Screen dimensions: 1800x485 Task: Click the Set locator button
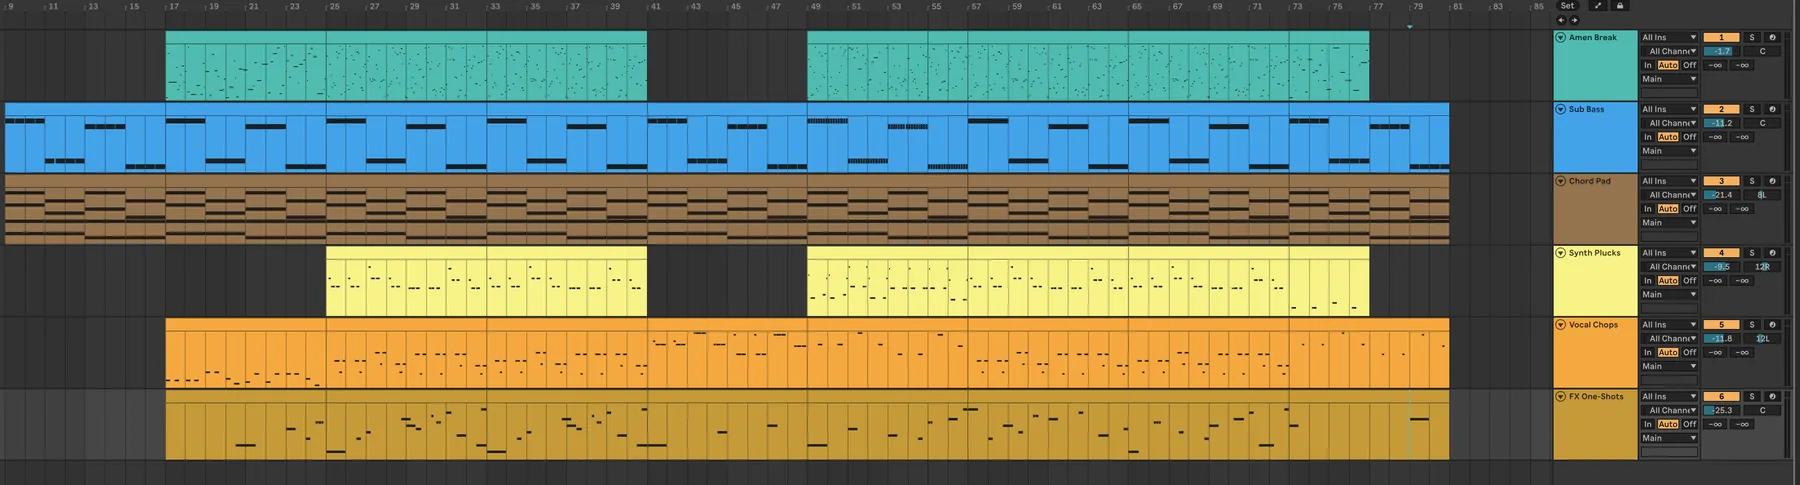(x=1567, y=6)
